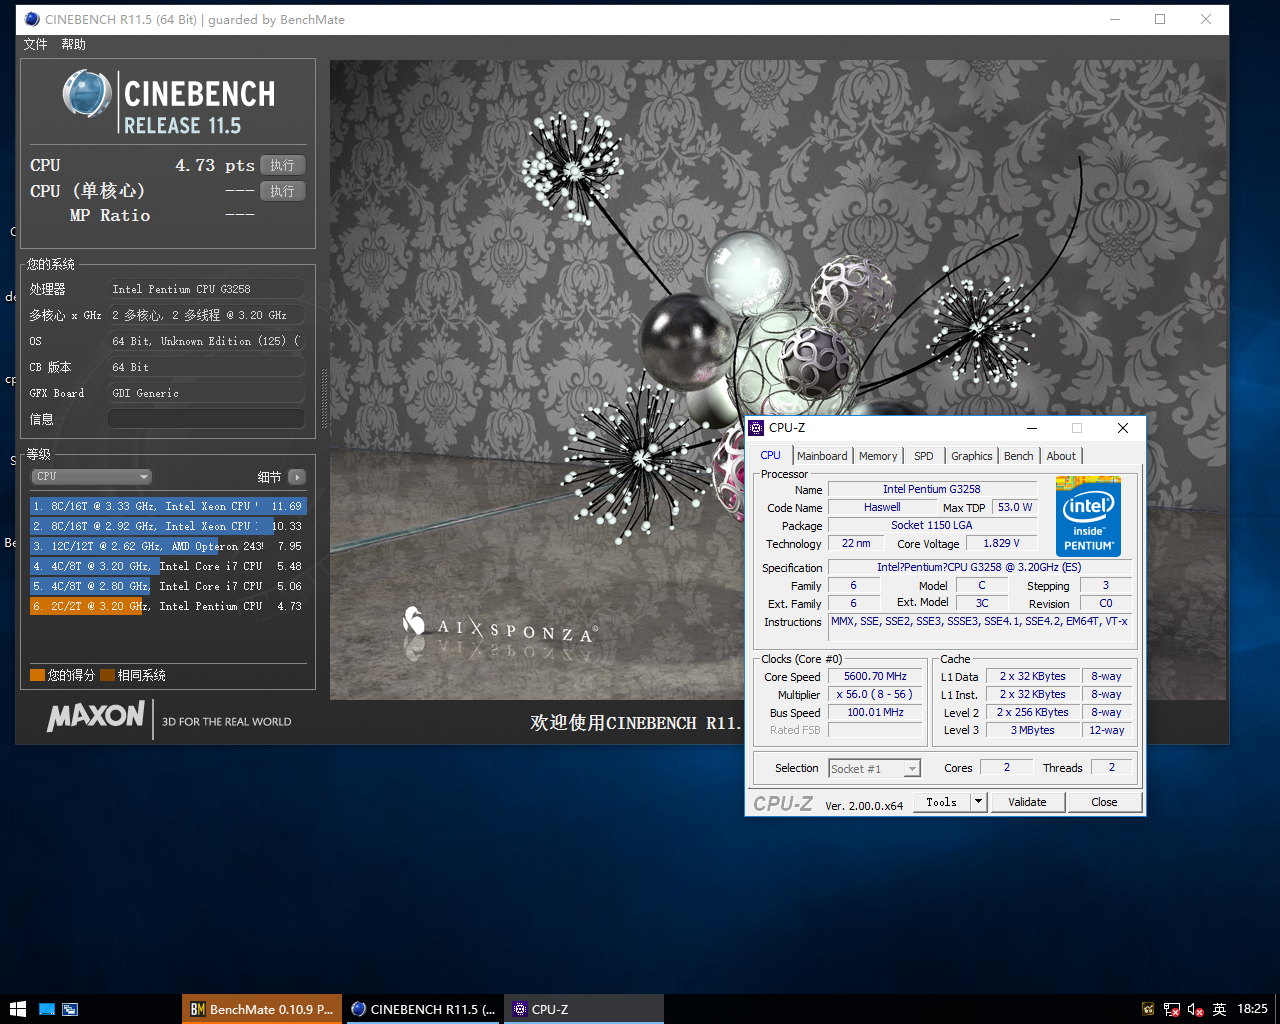Click the 您的得分 orange legend swatch

37,675
